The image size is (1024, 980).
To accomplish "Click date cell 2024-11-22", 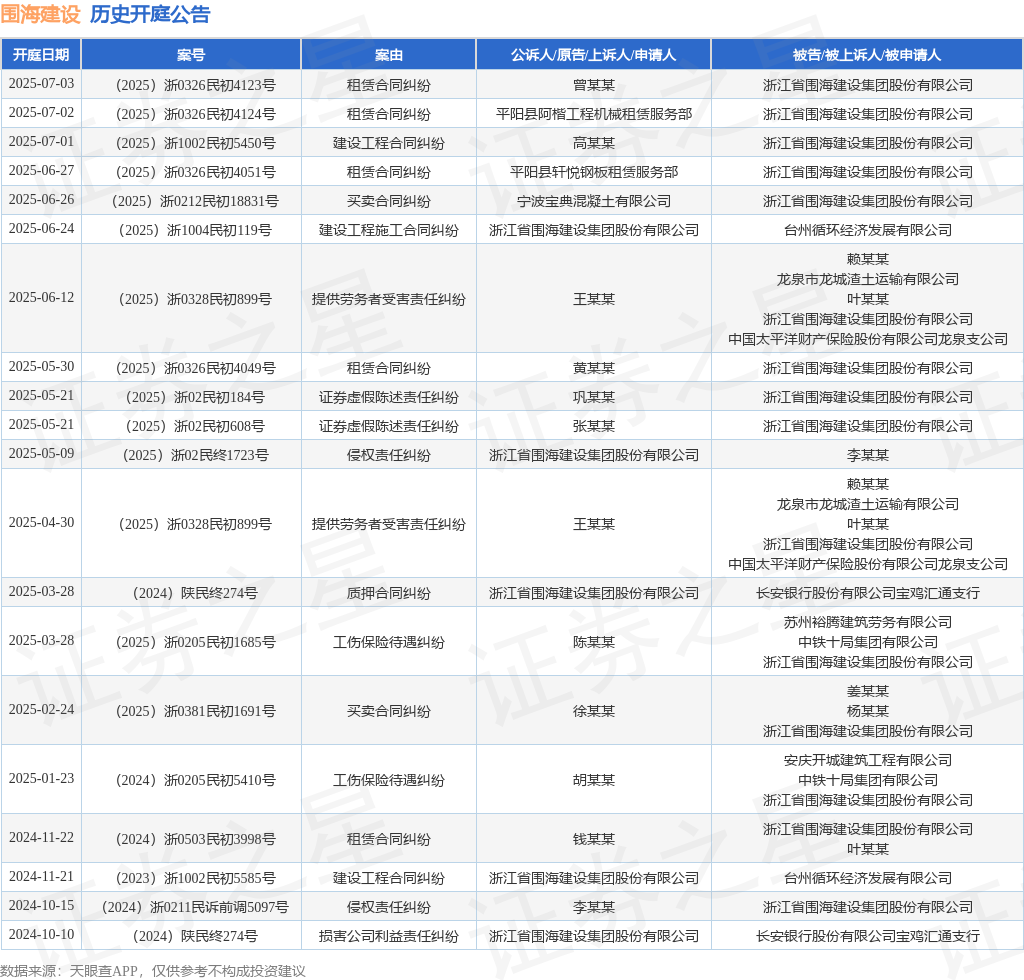I will 41,837.
